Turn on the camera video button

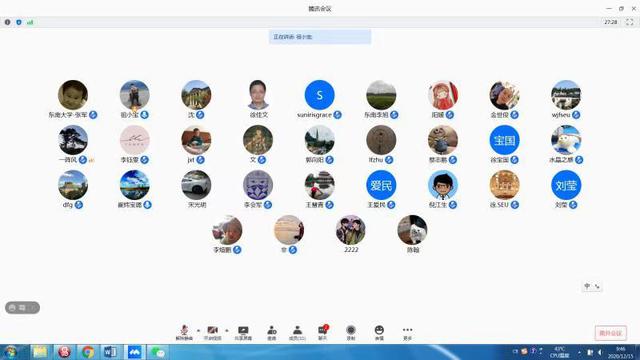click(212, 333)
